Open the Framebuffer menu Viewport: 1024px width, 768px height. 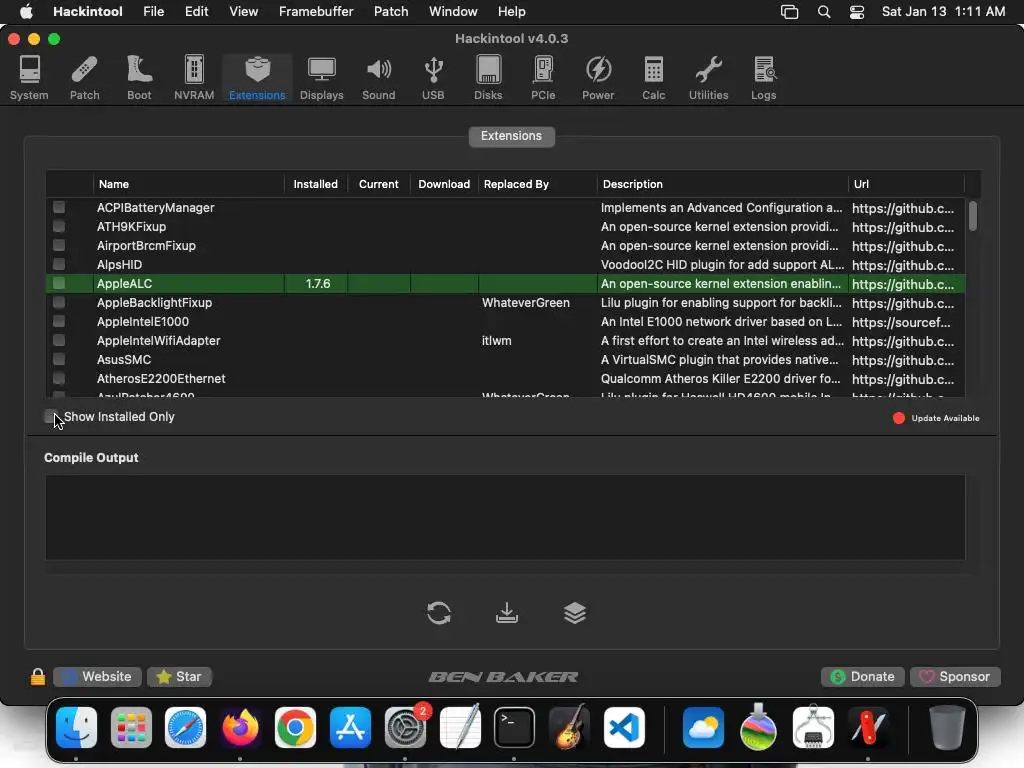pyautogui.click(x=316, y=12)
